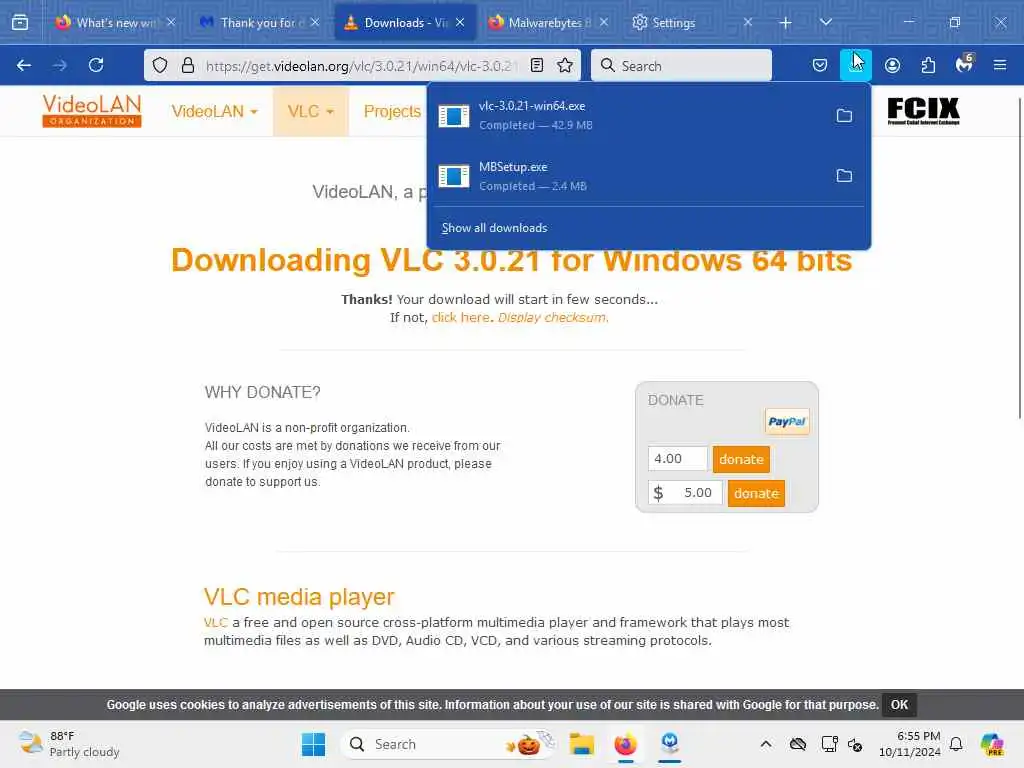Click the browser Search box
Screen dimensions: 1024x768
point(681,66)
